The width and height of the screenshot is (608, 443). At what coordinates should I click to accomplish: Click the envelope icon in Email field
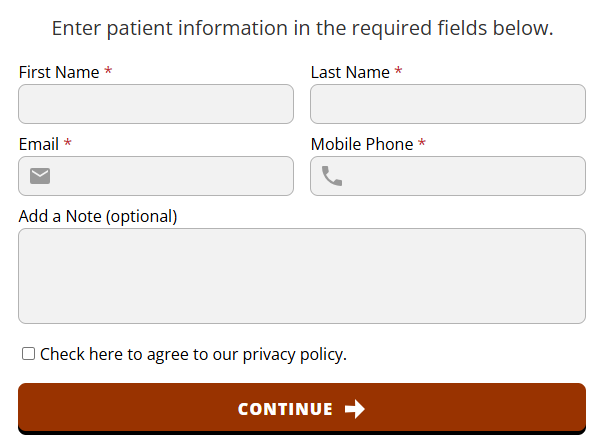[x=40, y=176]
